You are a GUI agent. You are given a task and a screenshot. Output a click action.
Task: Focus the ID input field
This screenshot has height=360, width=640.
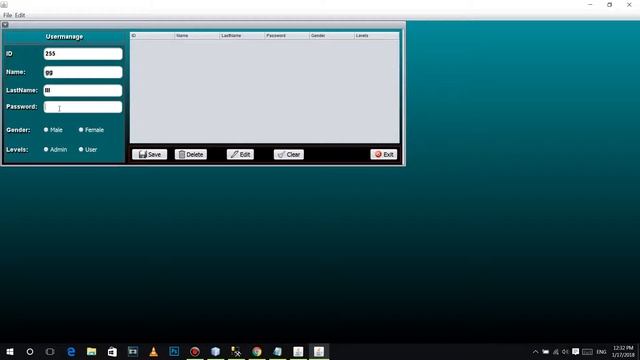pos(83,54)
